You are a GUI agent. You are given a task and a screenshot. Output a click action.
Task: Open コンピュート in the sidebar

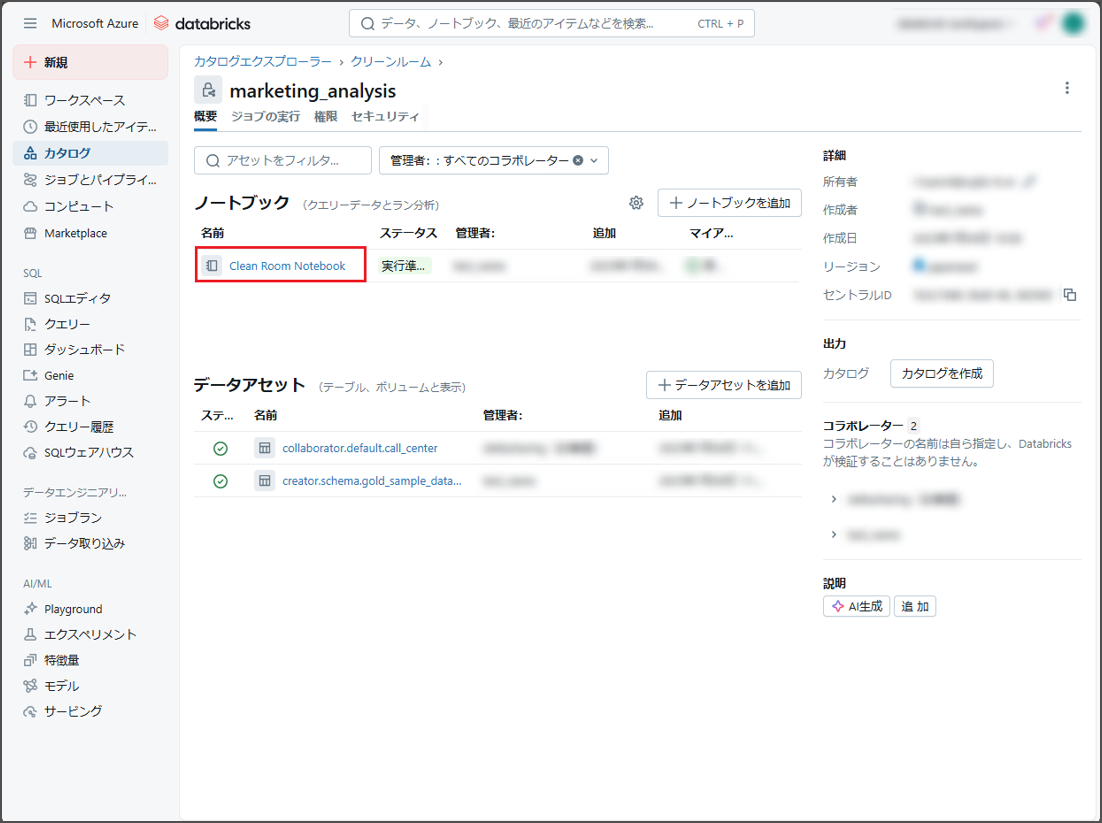point(90,207)
